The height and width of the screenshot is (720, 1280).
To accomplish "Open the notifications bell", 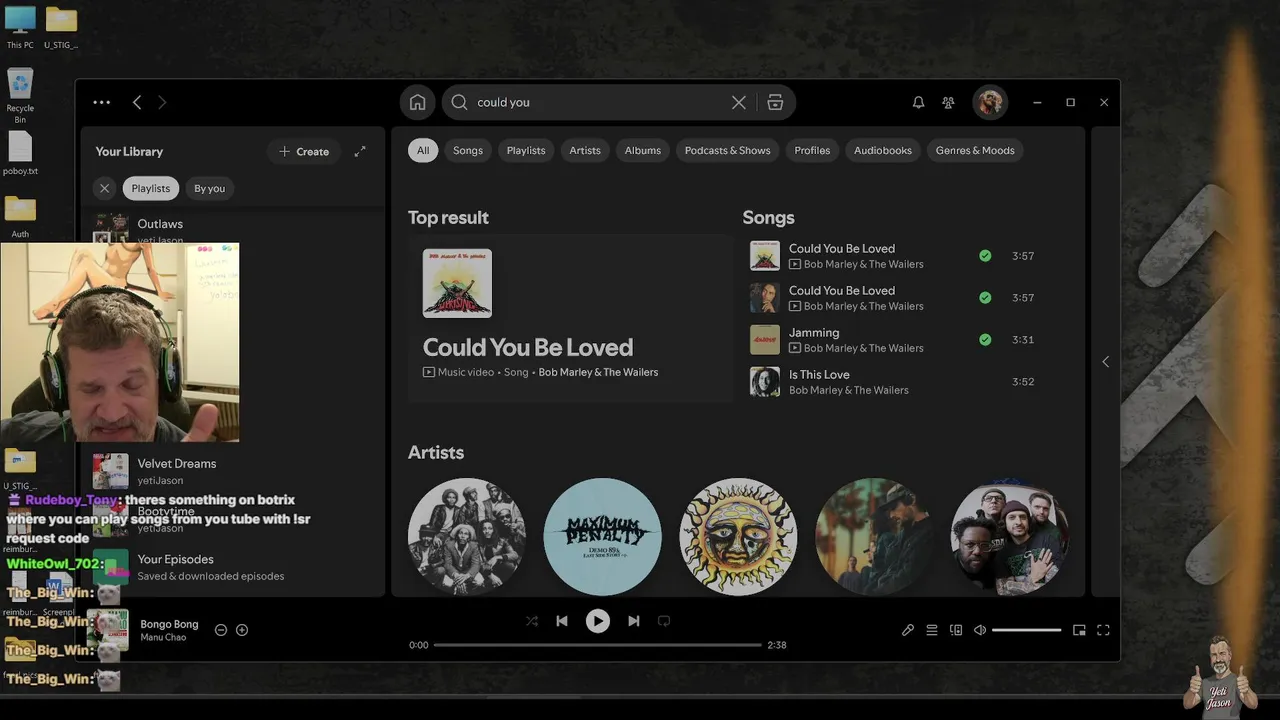I will click(918, 102).
